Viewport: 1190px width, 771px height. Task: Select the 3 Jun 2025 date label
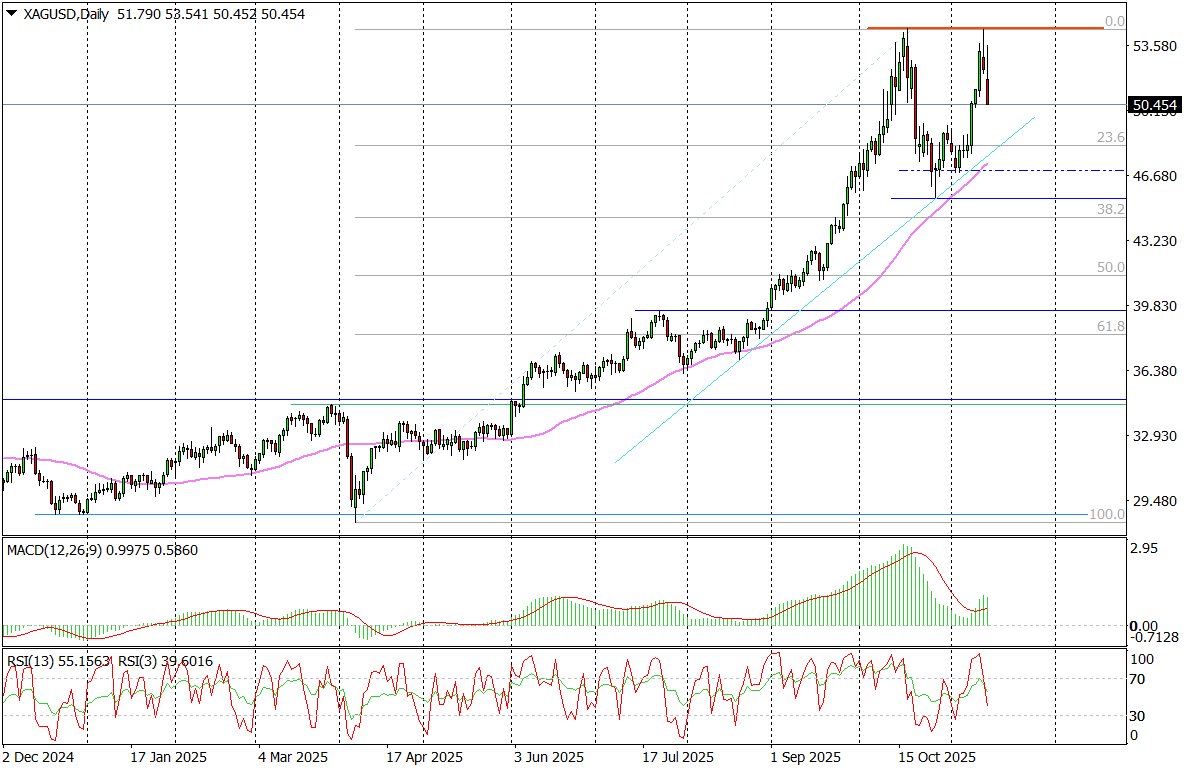pos(548,757)
